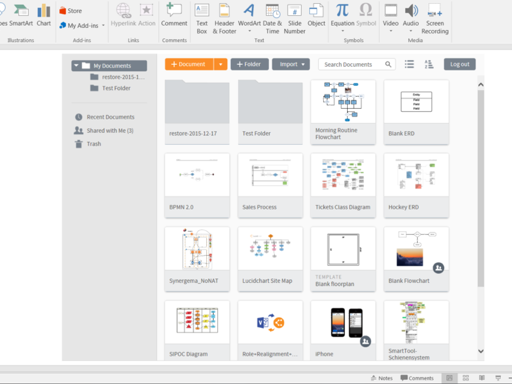The width and height of the screenshot is (512, 384).
Task: Expand WordArt dropdown arrow
Action: [x=249, y=31]
